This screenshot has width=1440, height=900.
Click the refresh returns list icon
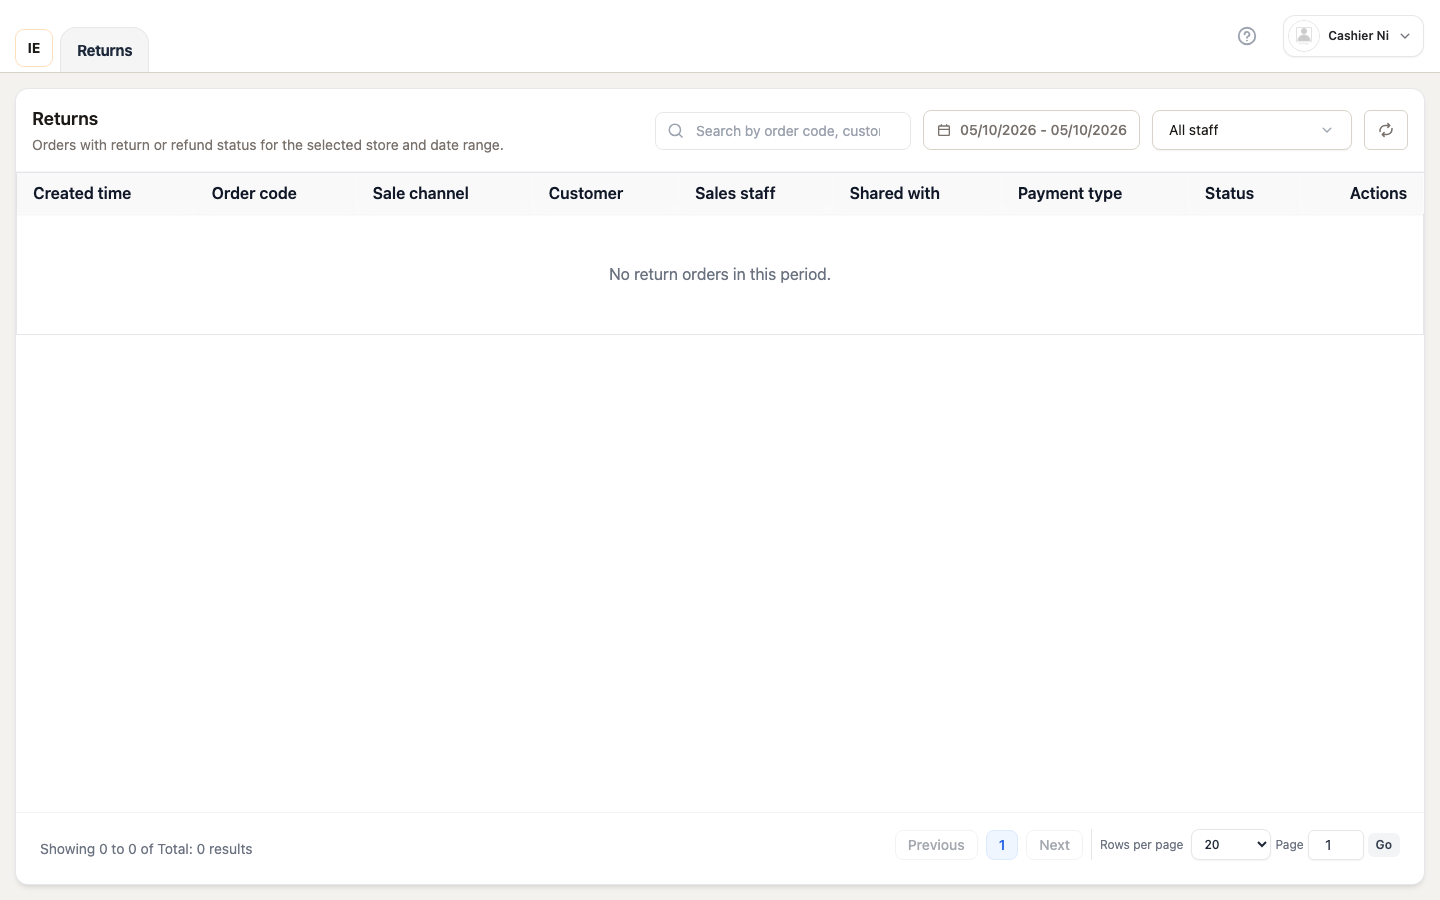click(1385, 130)
